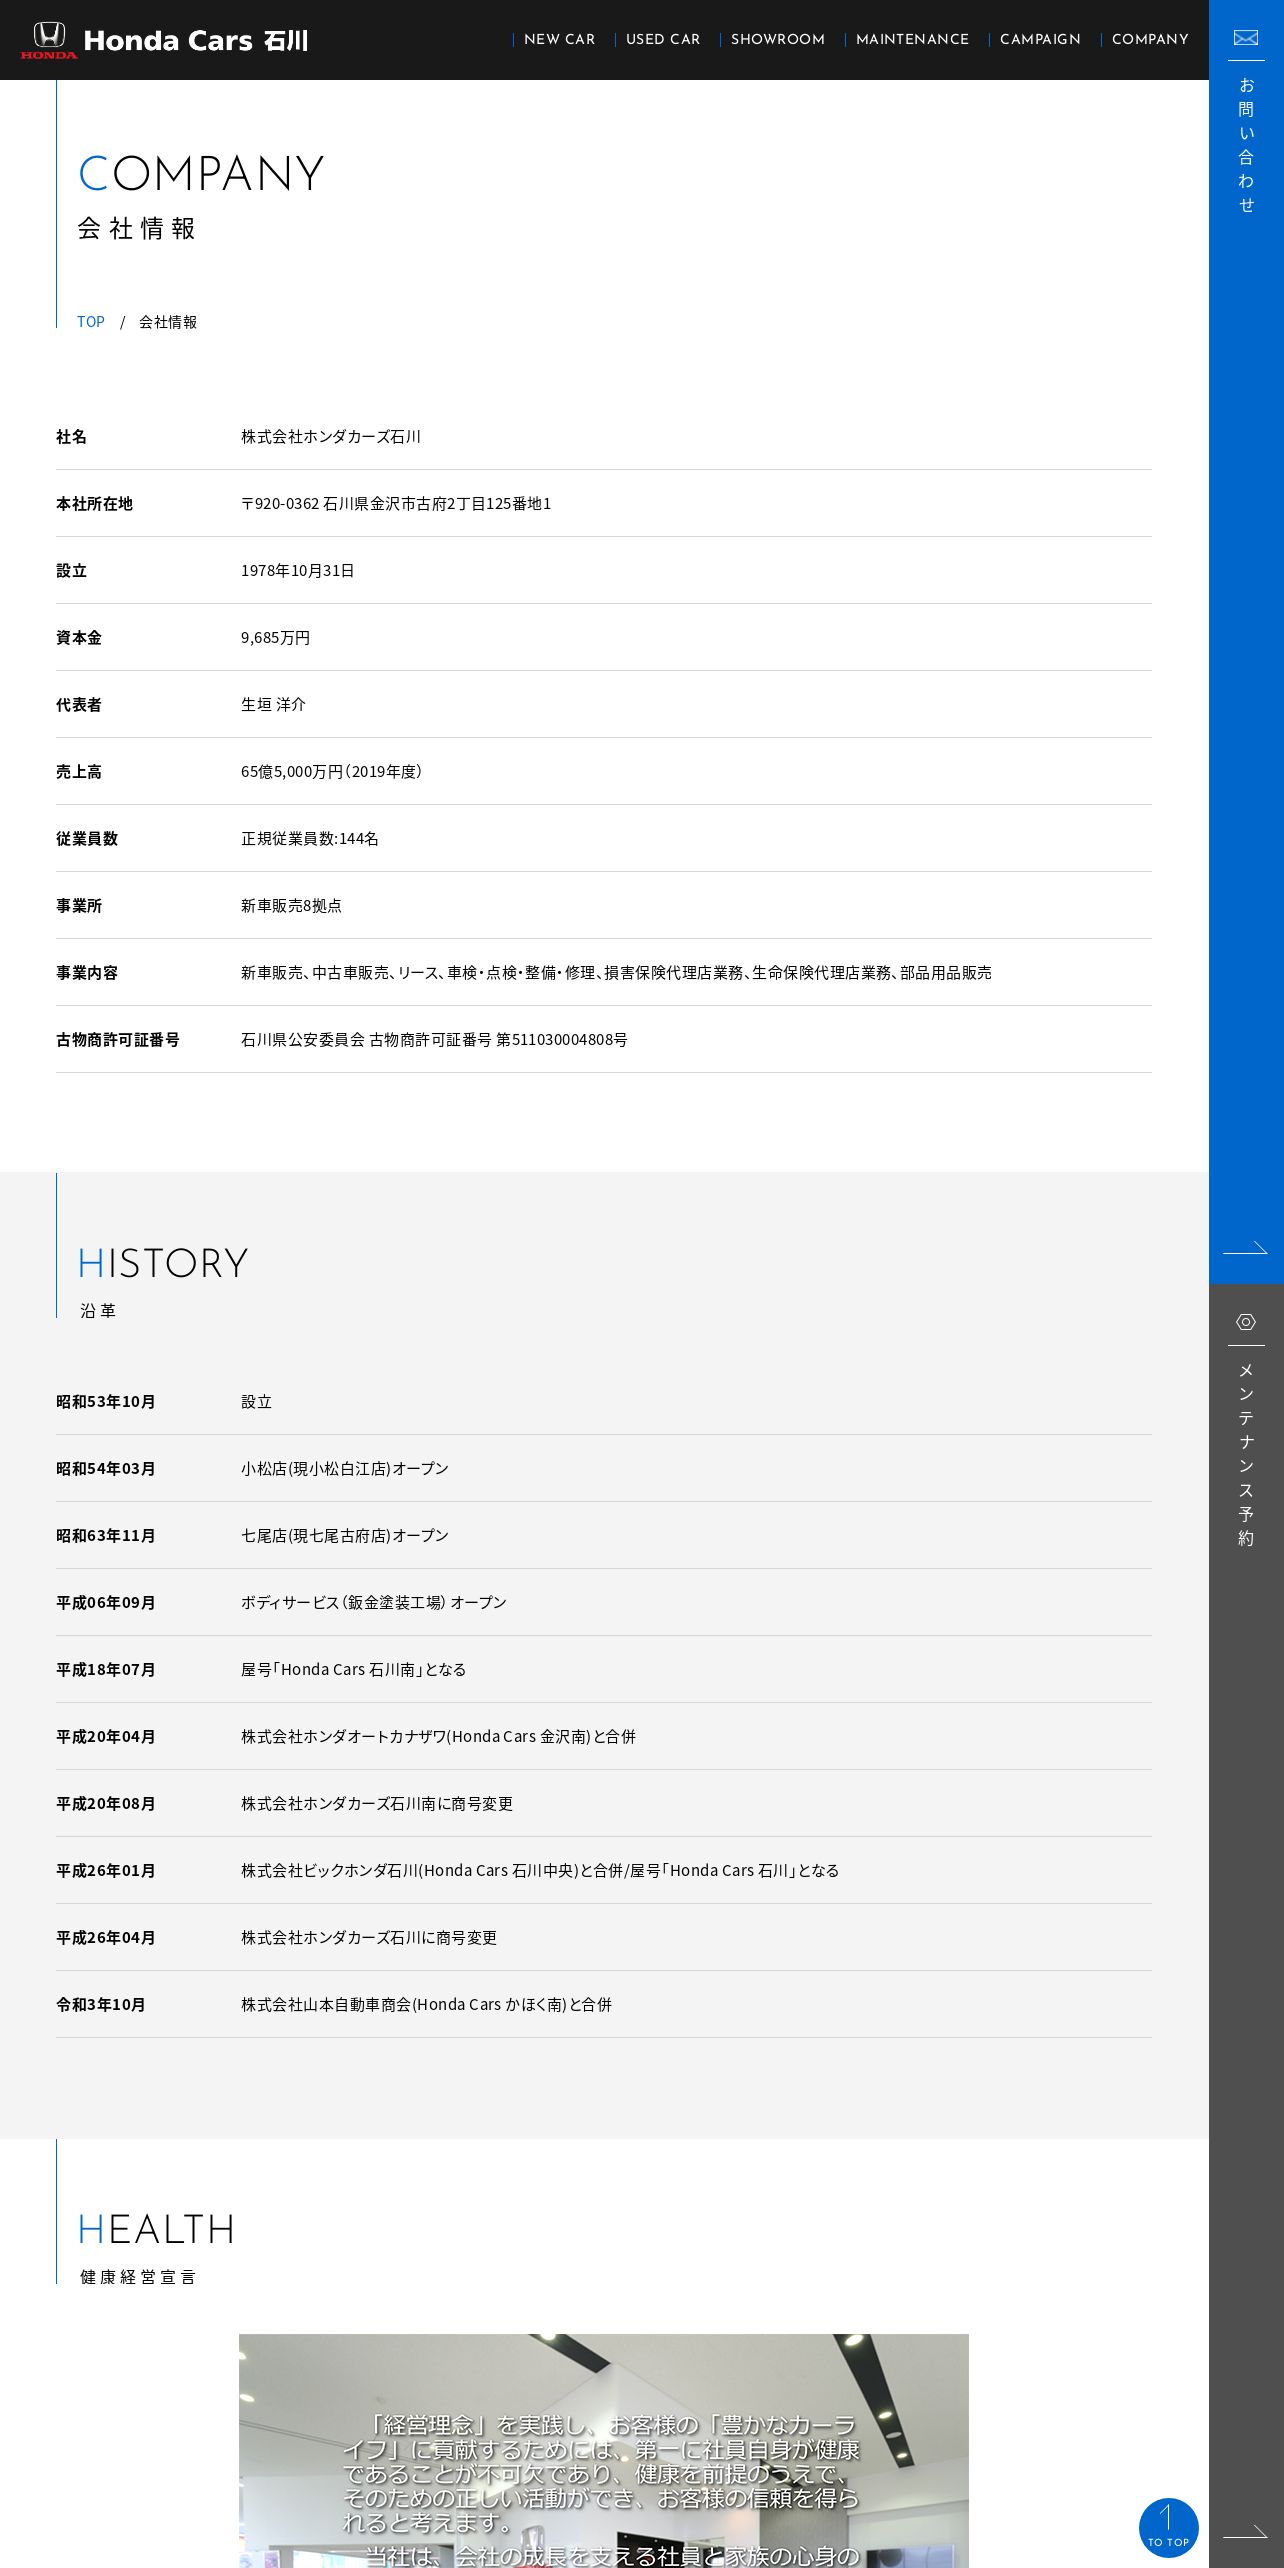Click the company name 株式会社ホンダカーズ石川
Image resolution: width=1284 pixels, height=2568 pixels.
coord(331,437)
